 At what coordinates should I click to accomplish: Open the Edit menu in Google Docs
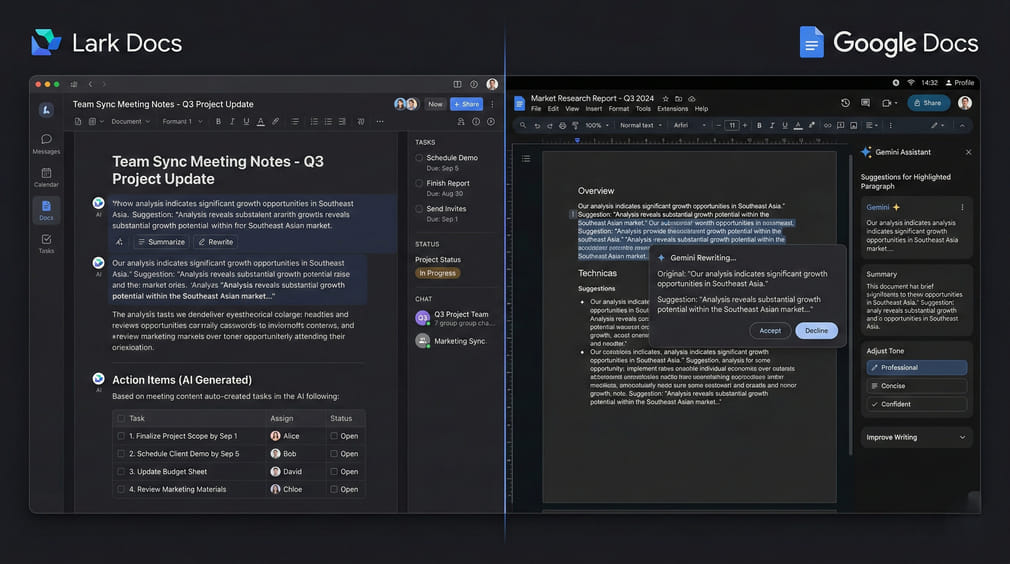(x=553, y=109)
